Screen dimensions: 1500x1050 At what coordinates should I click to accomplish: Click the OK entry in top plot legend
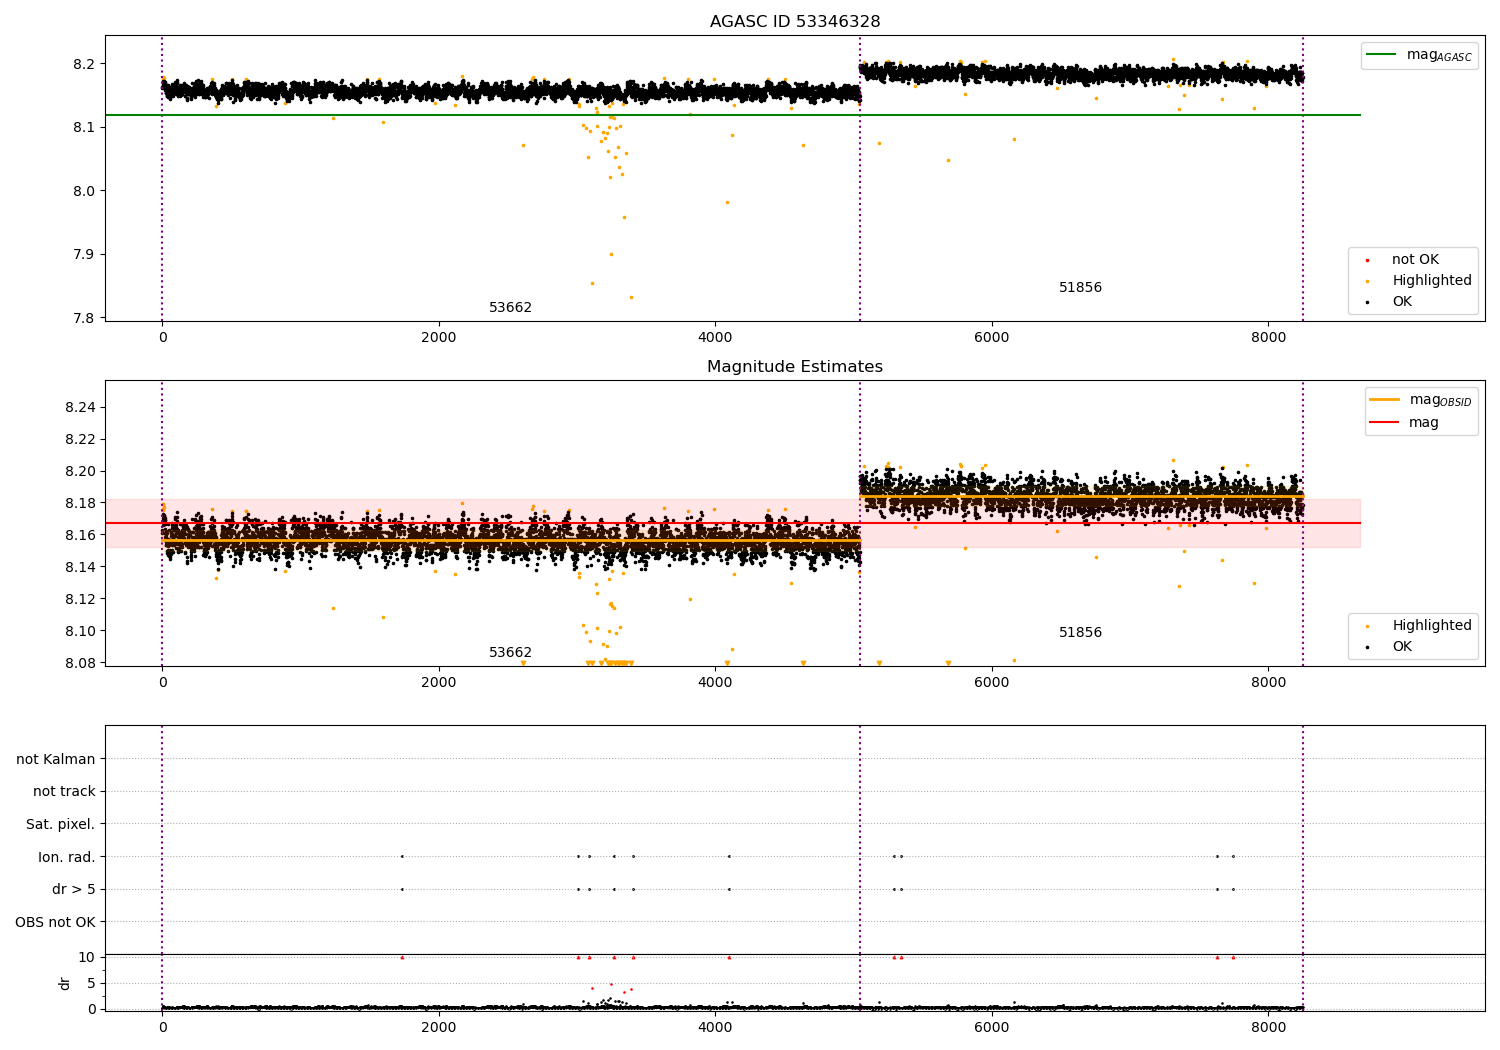(1402, 302)
